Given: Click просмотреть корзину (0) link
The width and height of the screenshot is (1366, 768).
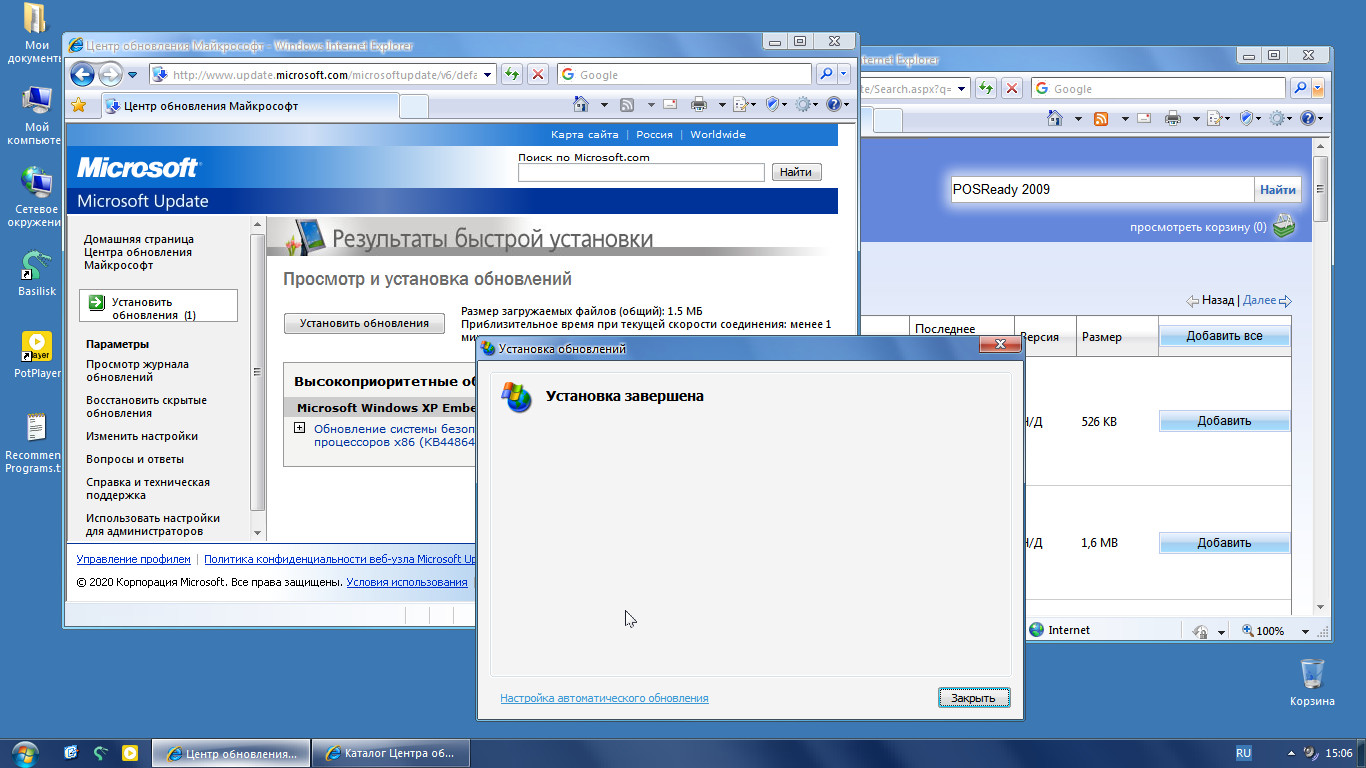Looking at the screenshot, I should coord(1198,227).
